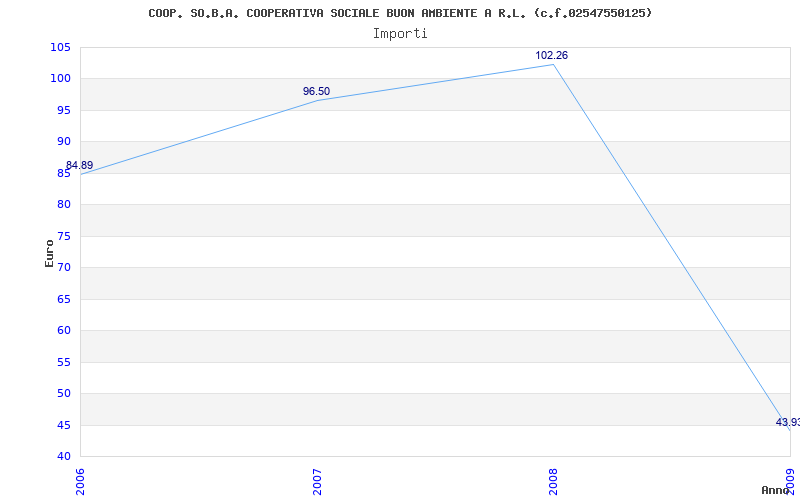Click the 75 y-axis tick label
The width and height of the screenshot is (800, 500).
63,236
